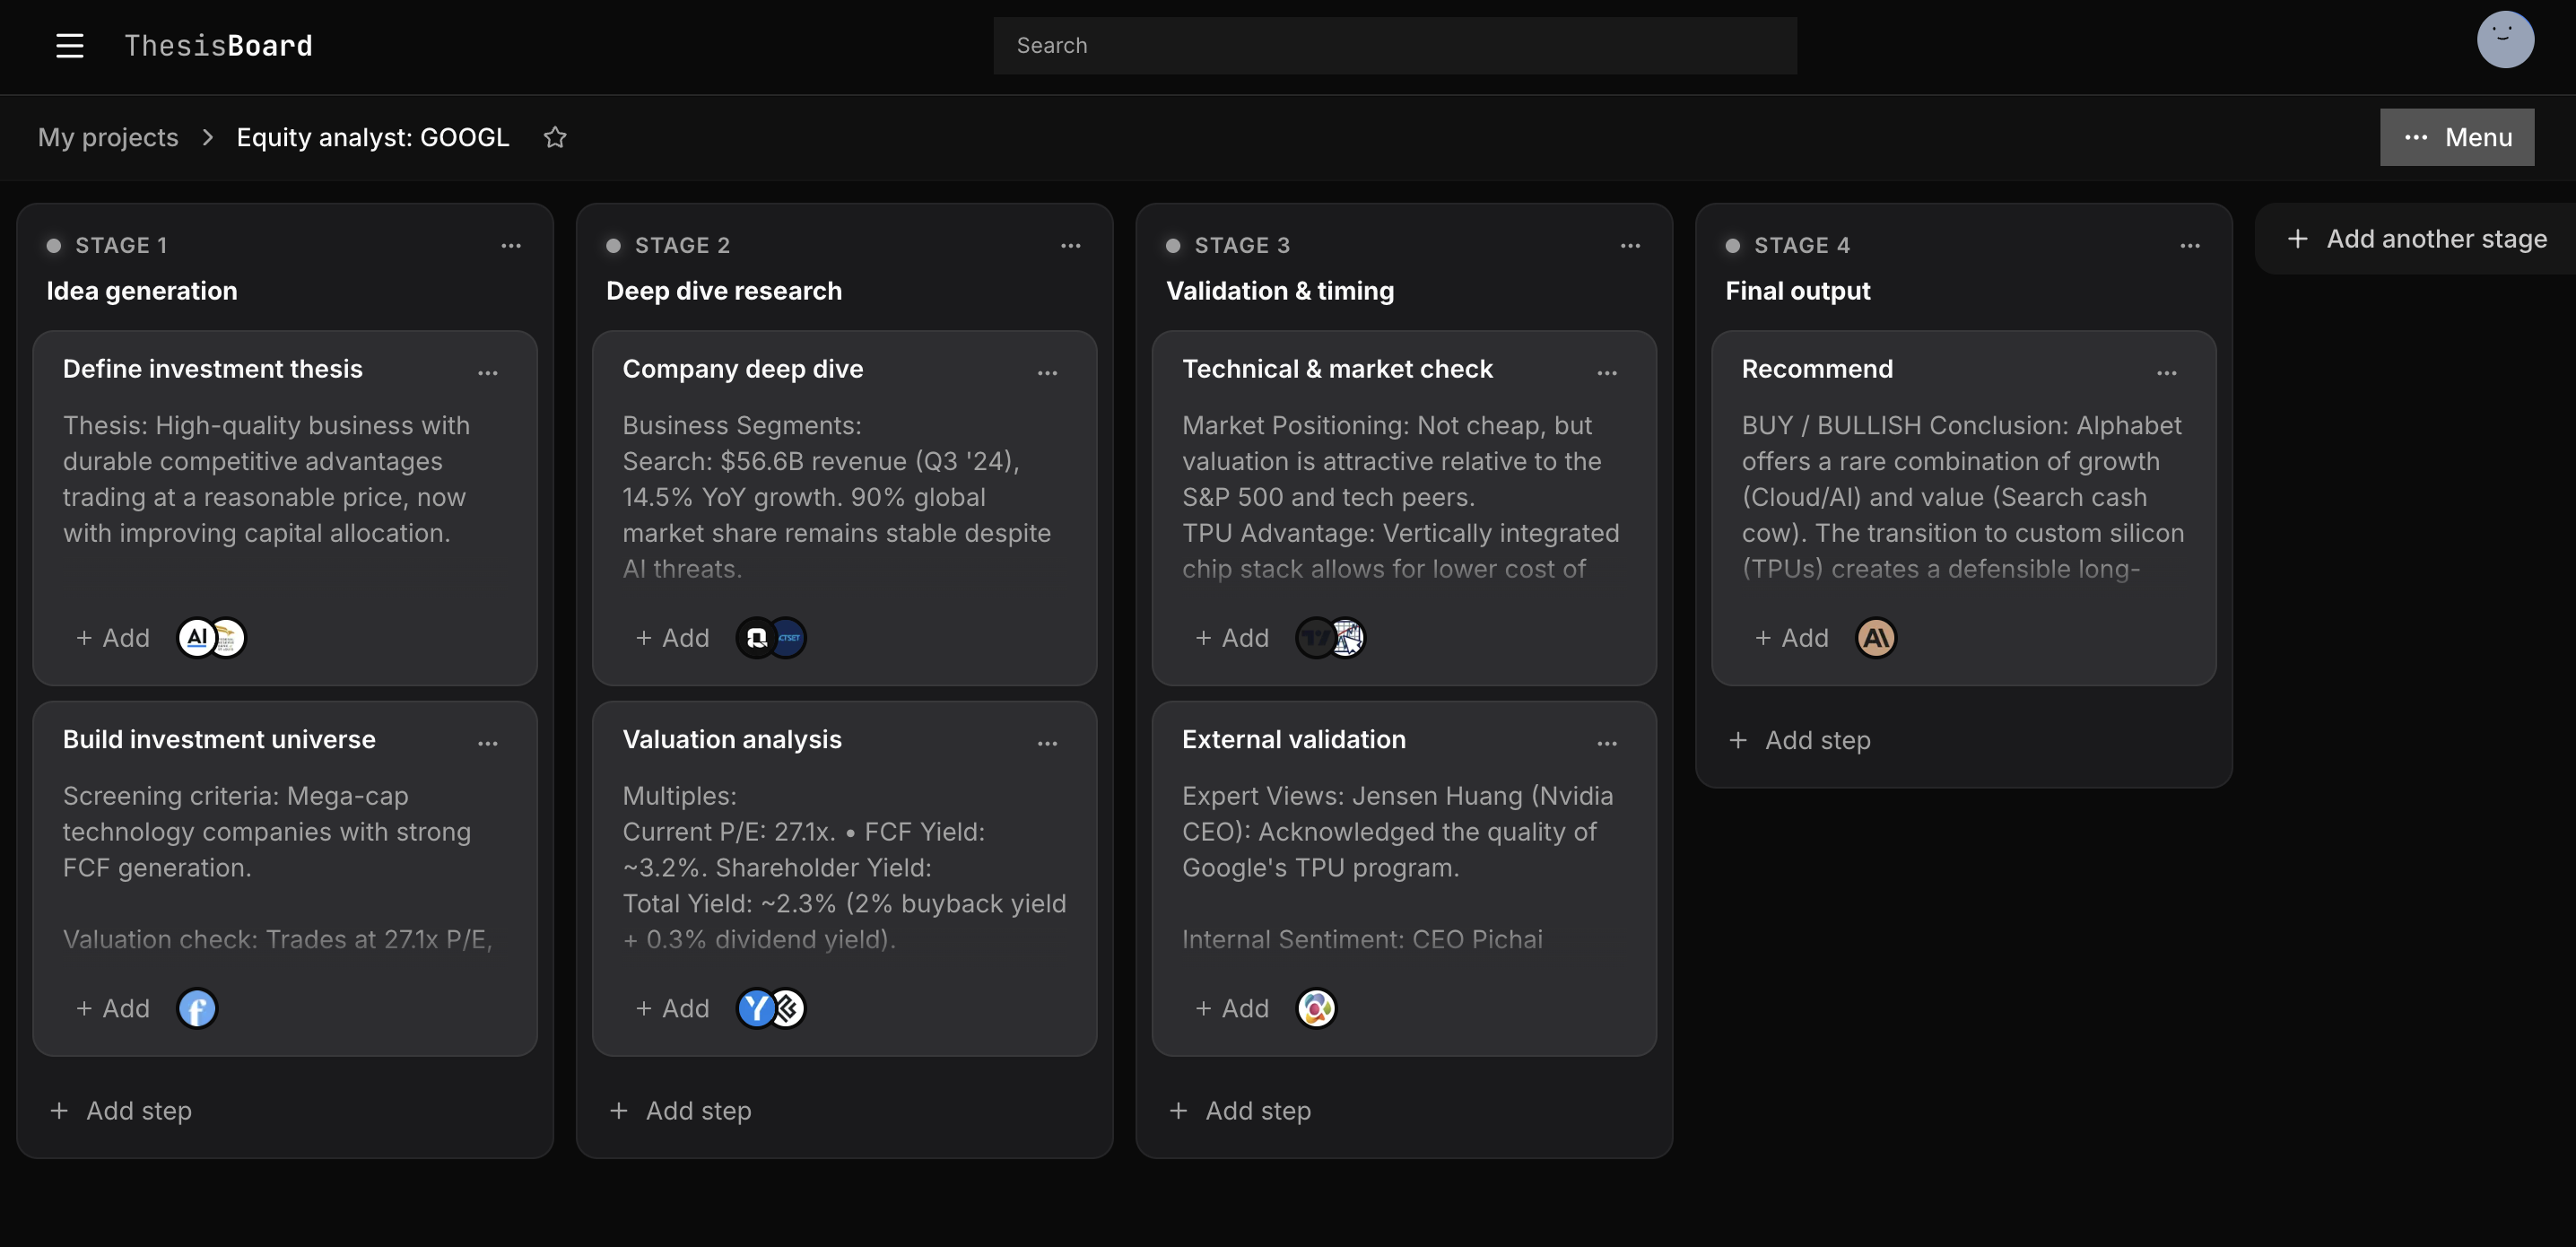Click the AI source icon on Define investment thesis card
The height and width of the screenshot is (1247, 2576).
[x=196, y=637]
